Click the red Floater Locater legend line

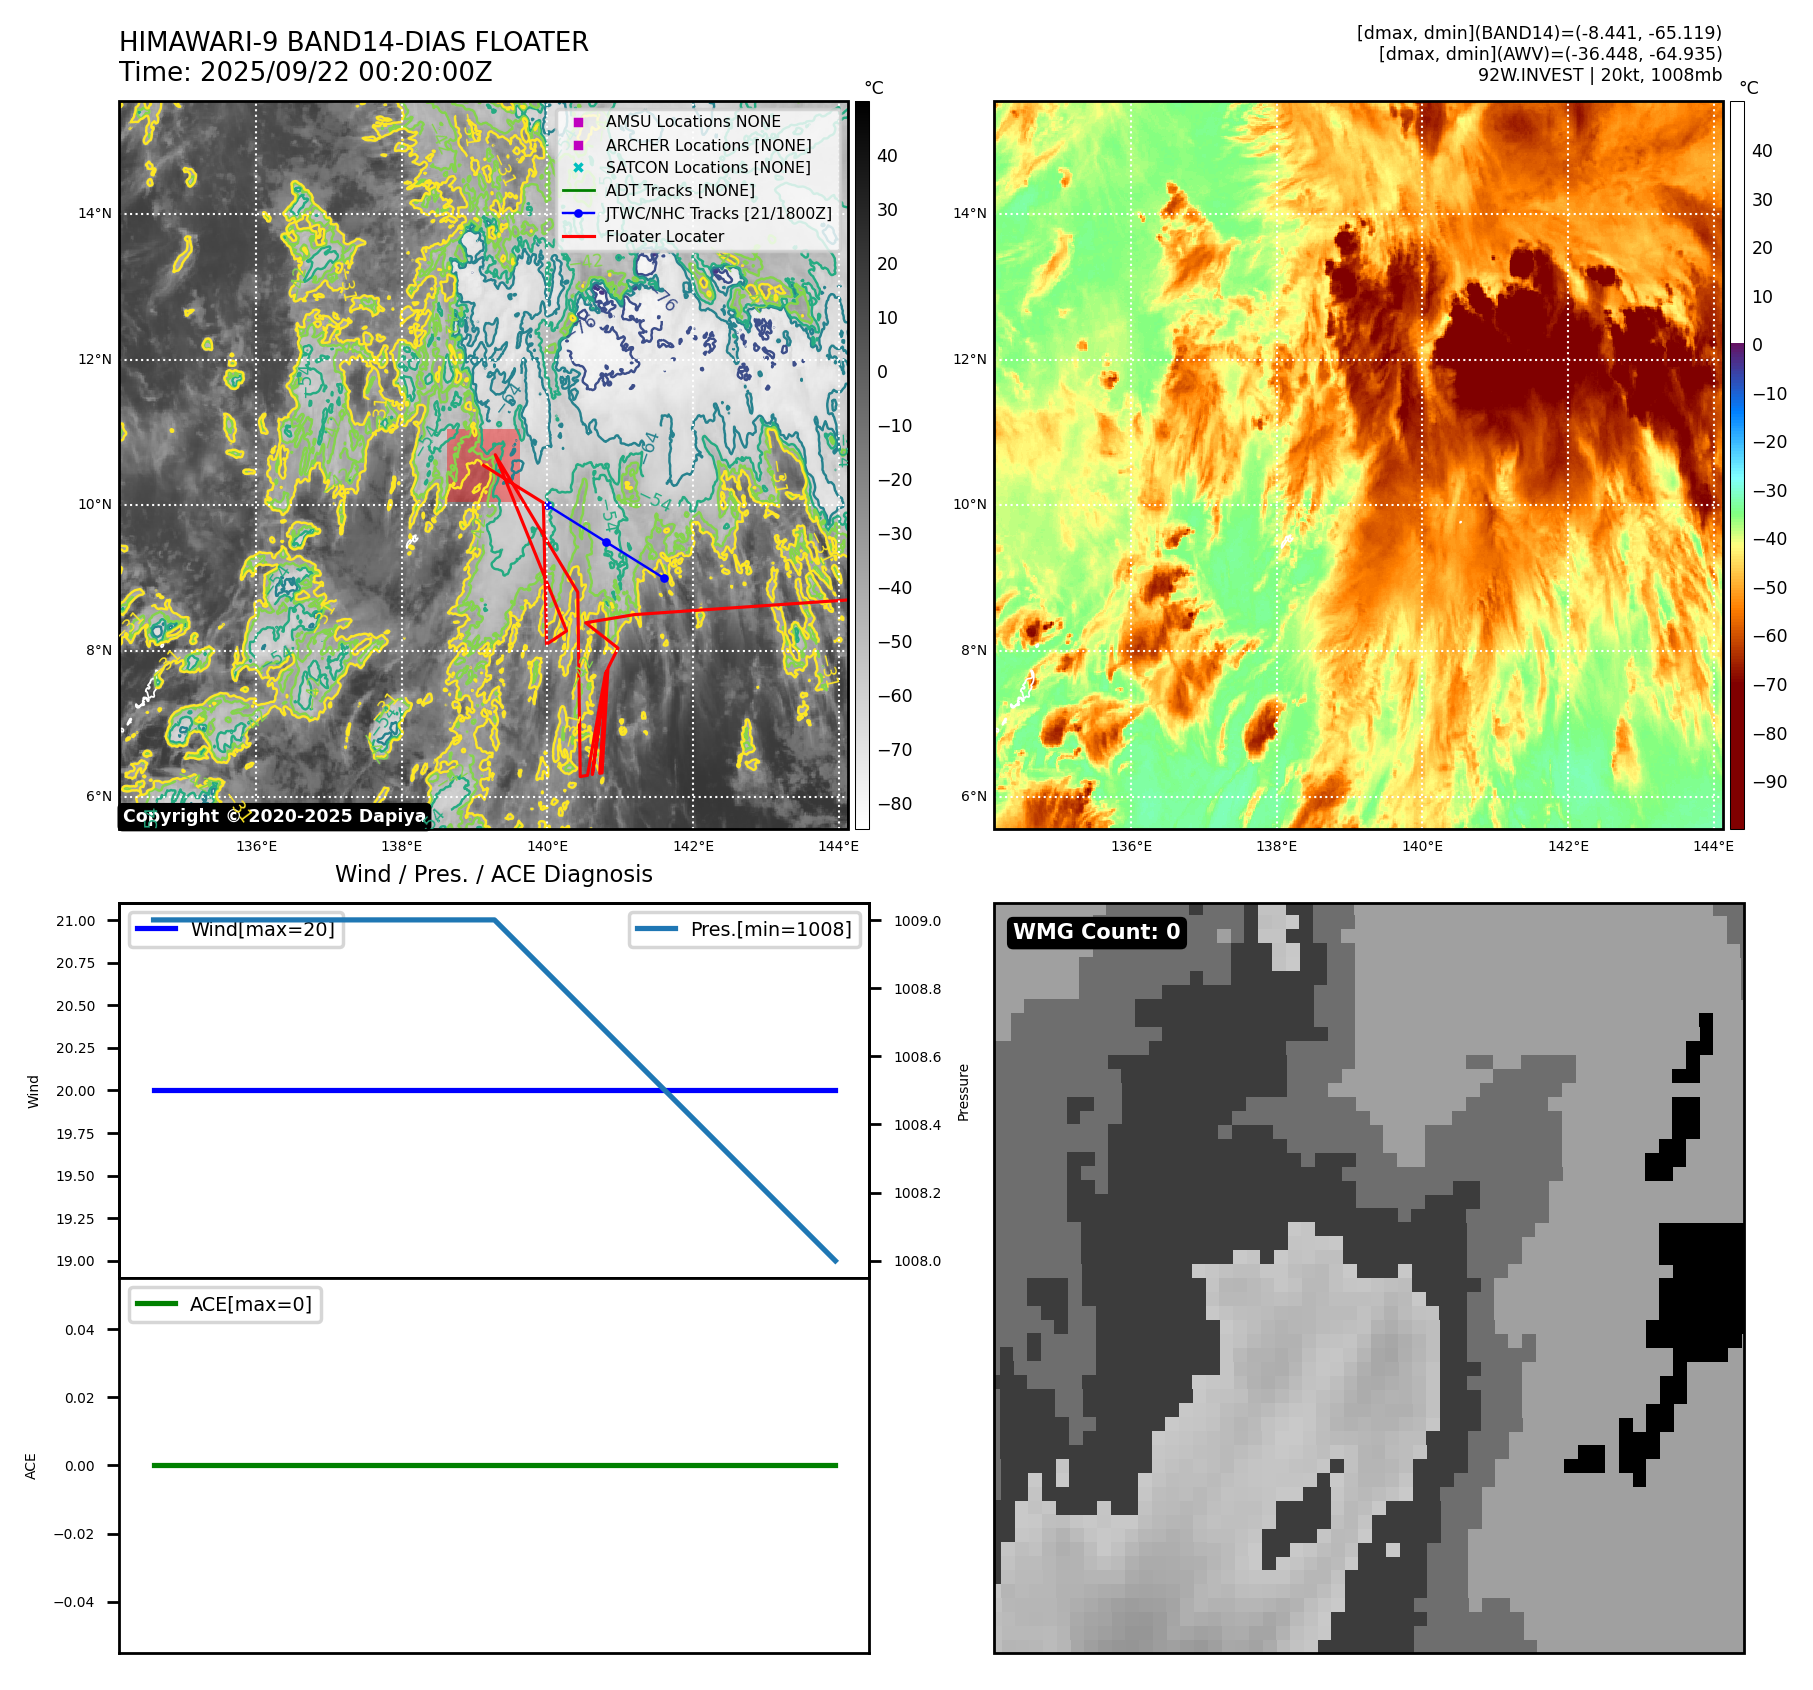[x=578, y=236]
